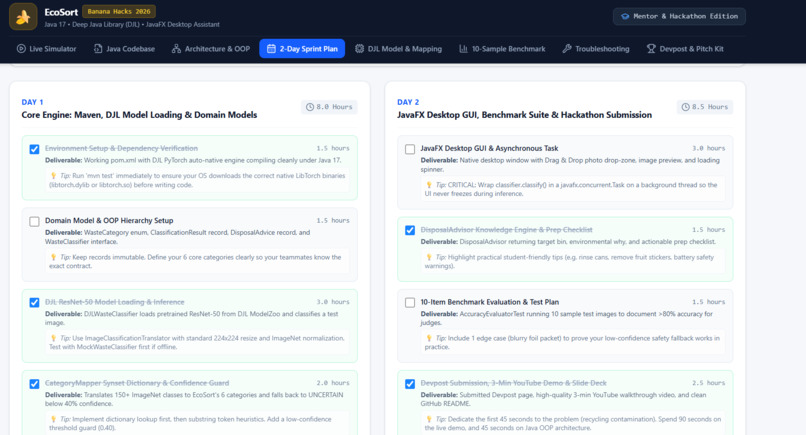The width and height of the screenshot is (806, 435).
Task: Open the Troubleshooting tab
Action: pos(596,49)
